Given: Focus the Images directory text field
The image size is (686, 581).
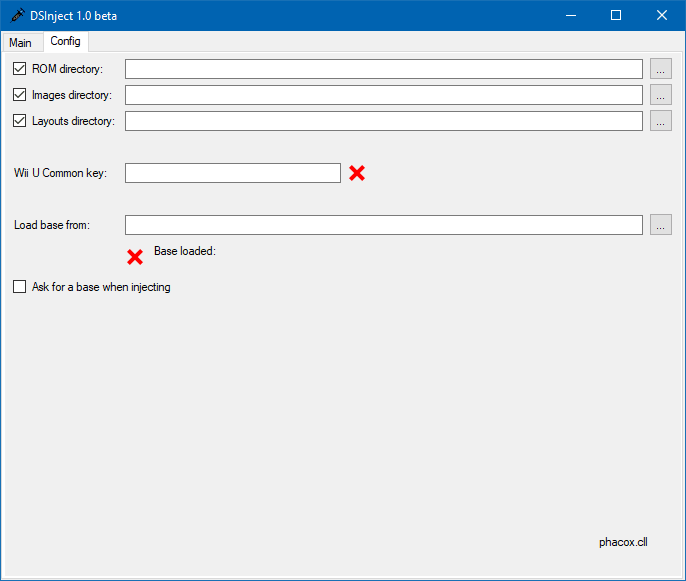Looking at the screenshot, I should [384, 95].
